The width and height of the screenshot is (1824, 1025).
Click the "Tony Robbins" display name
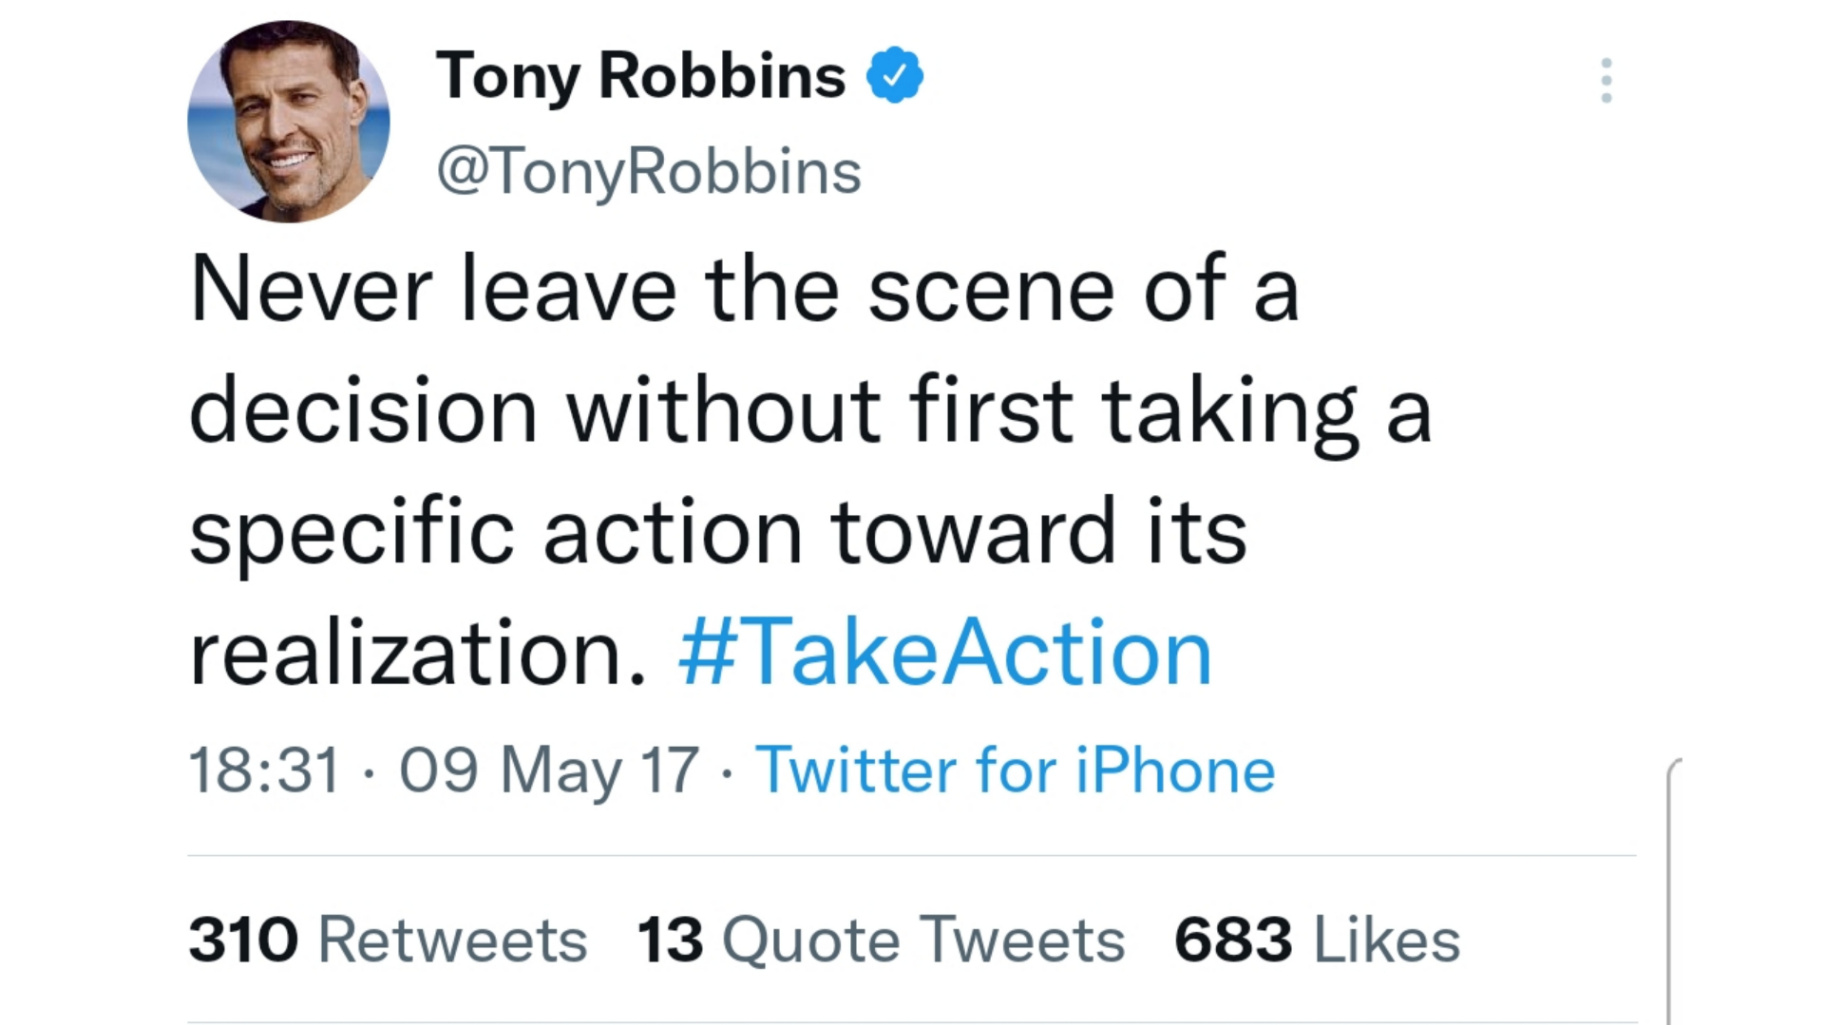pos(640,76)
